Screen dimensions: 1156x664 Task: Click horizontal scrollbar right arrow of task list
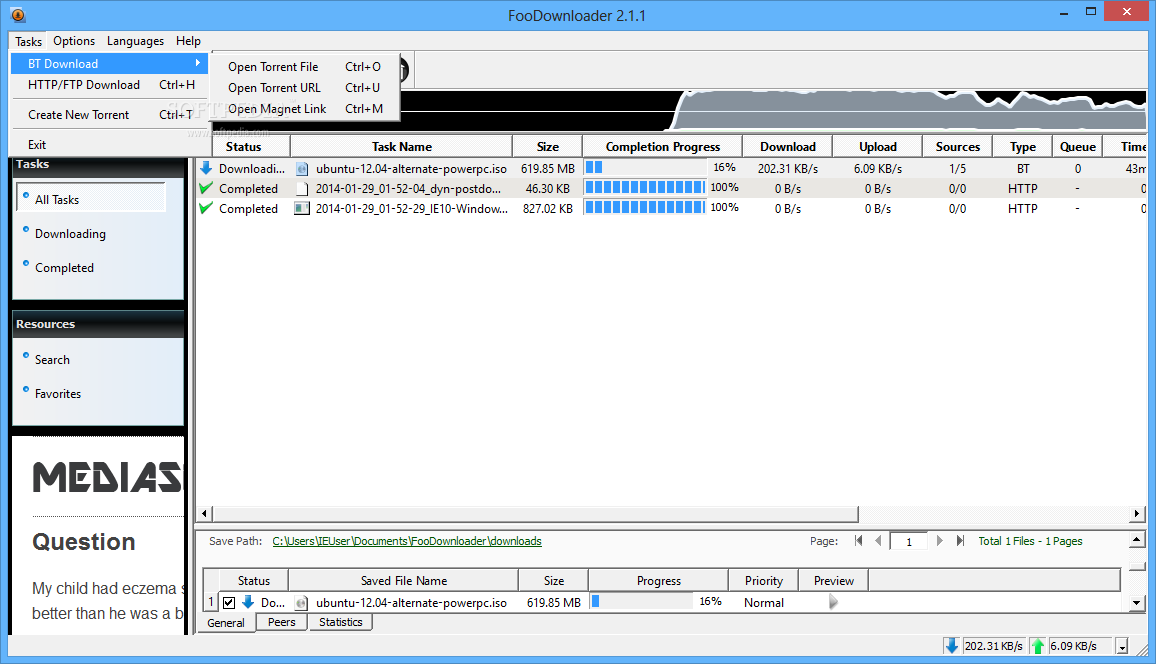1136,514
